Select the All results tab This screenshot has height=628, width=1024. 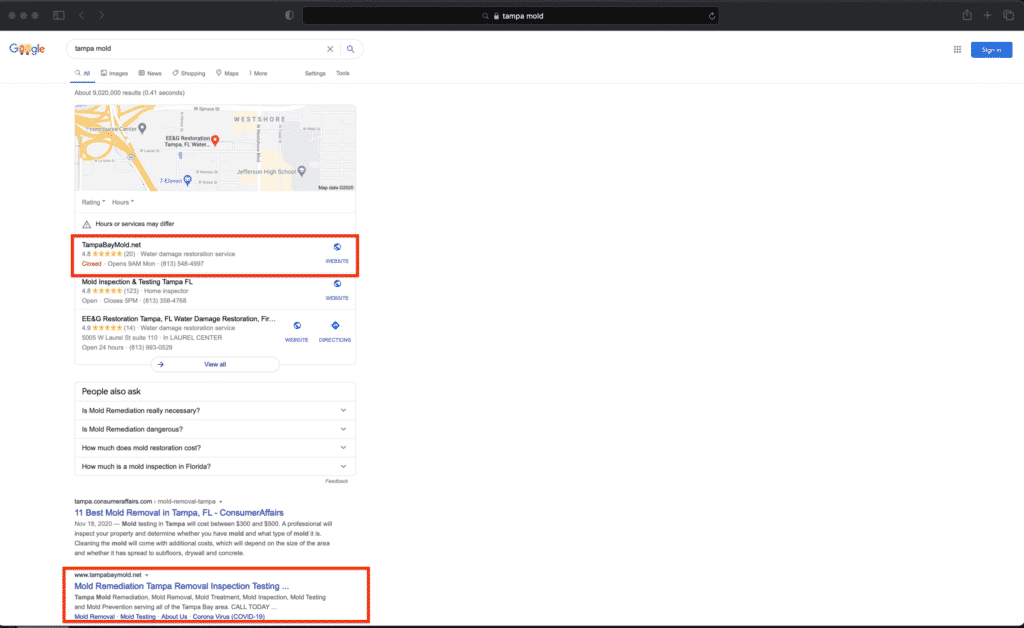tap(83, 74)
